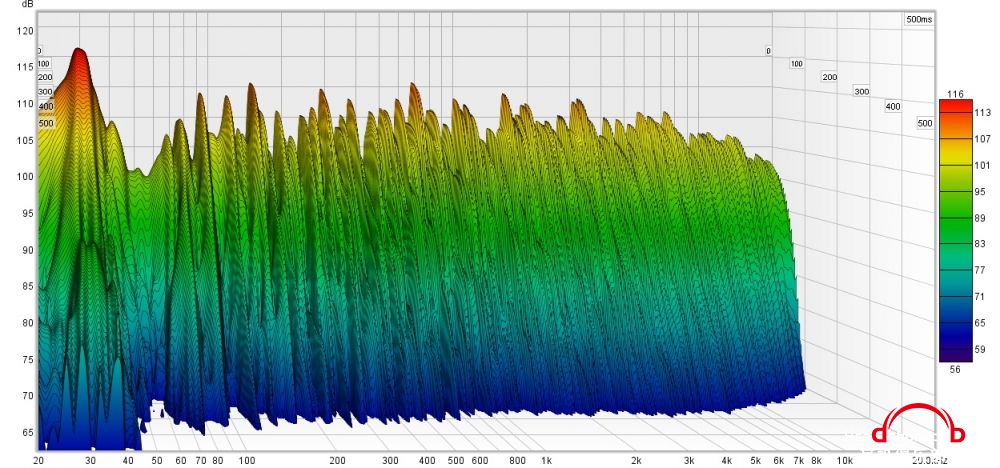This screenshot has width=1000, height=468.
Task: Click the 7k frequency axis label
Action: pyautogui.click(x=799, y=461)
